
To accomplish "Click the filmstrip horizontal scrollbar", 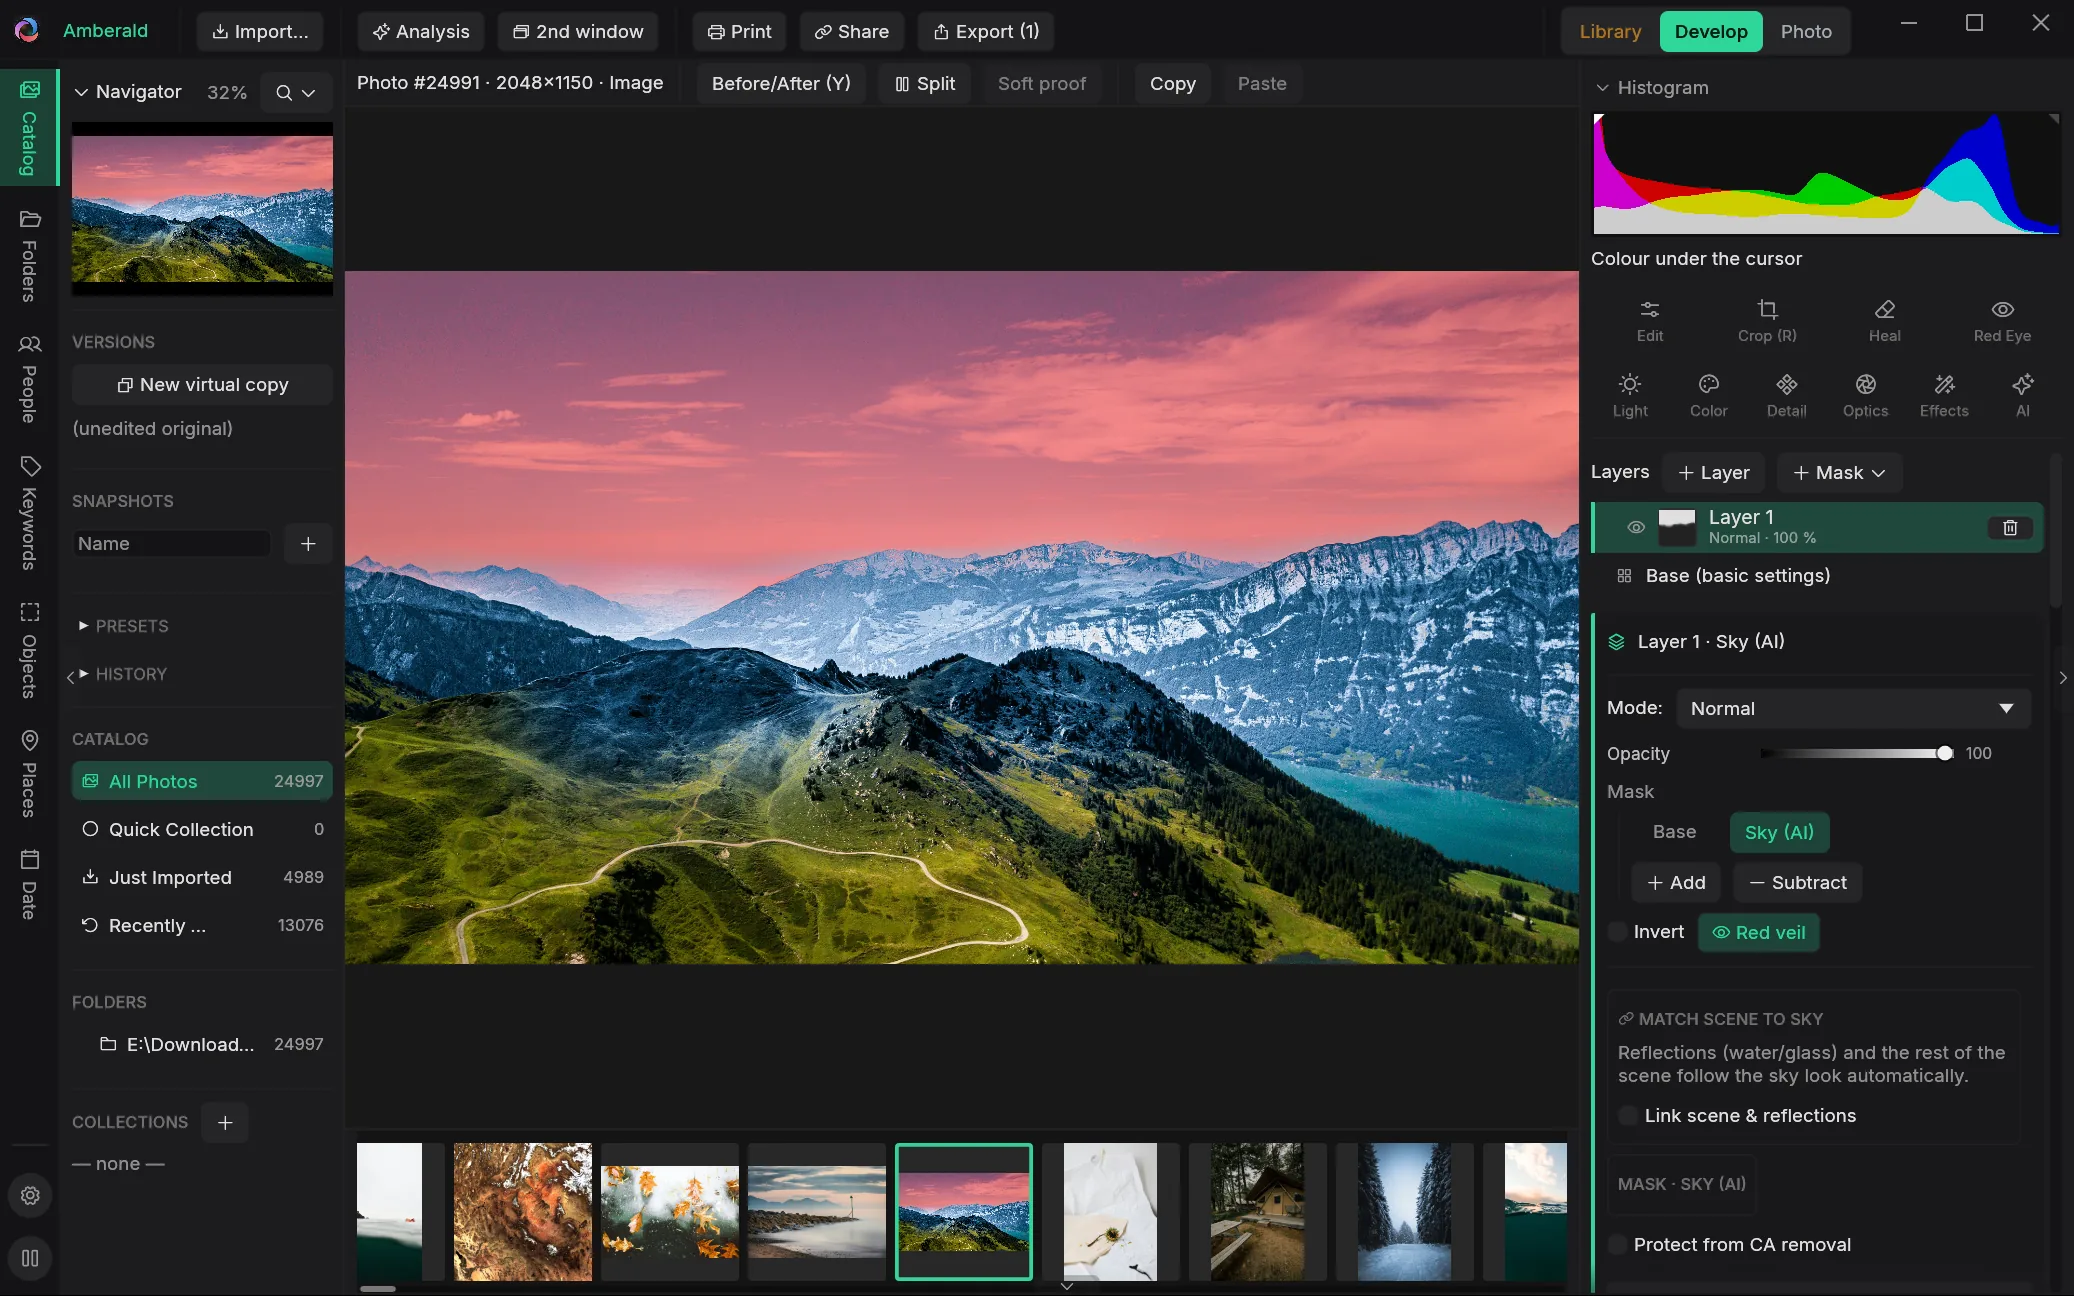I will pos(378,1288).
